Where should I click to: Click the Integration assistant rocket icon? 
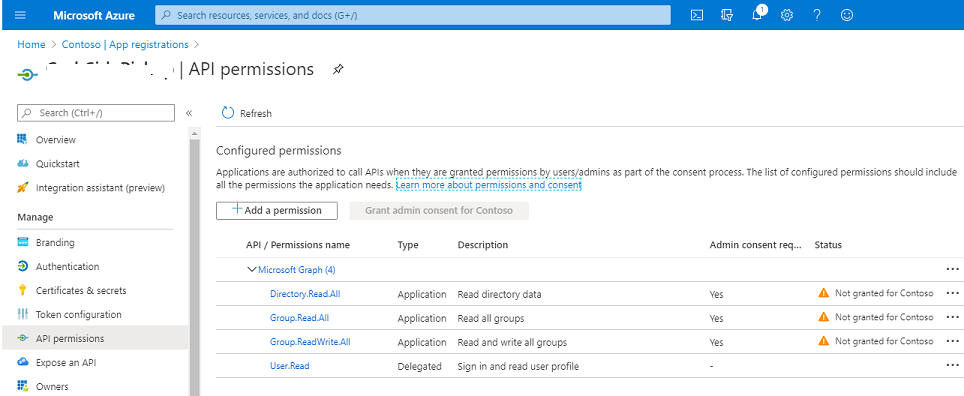tap(23, 188)
